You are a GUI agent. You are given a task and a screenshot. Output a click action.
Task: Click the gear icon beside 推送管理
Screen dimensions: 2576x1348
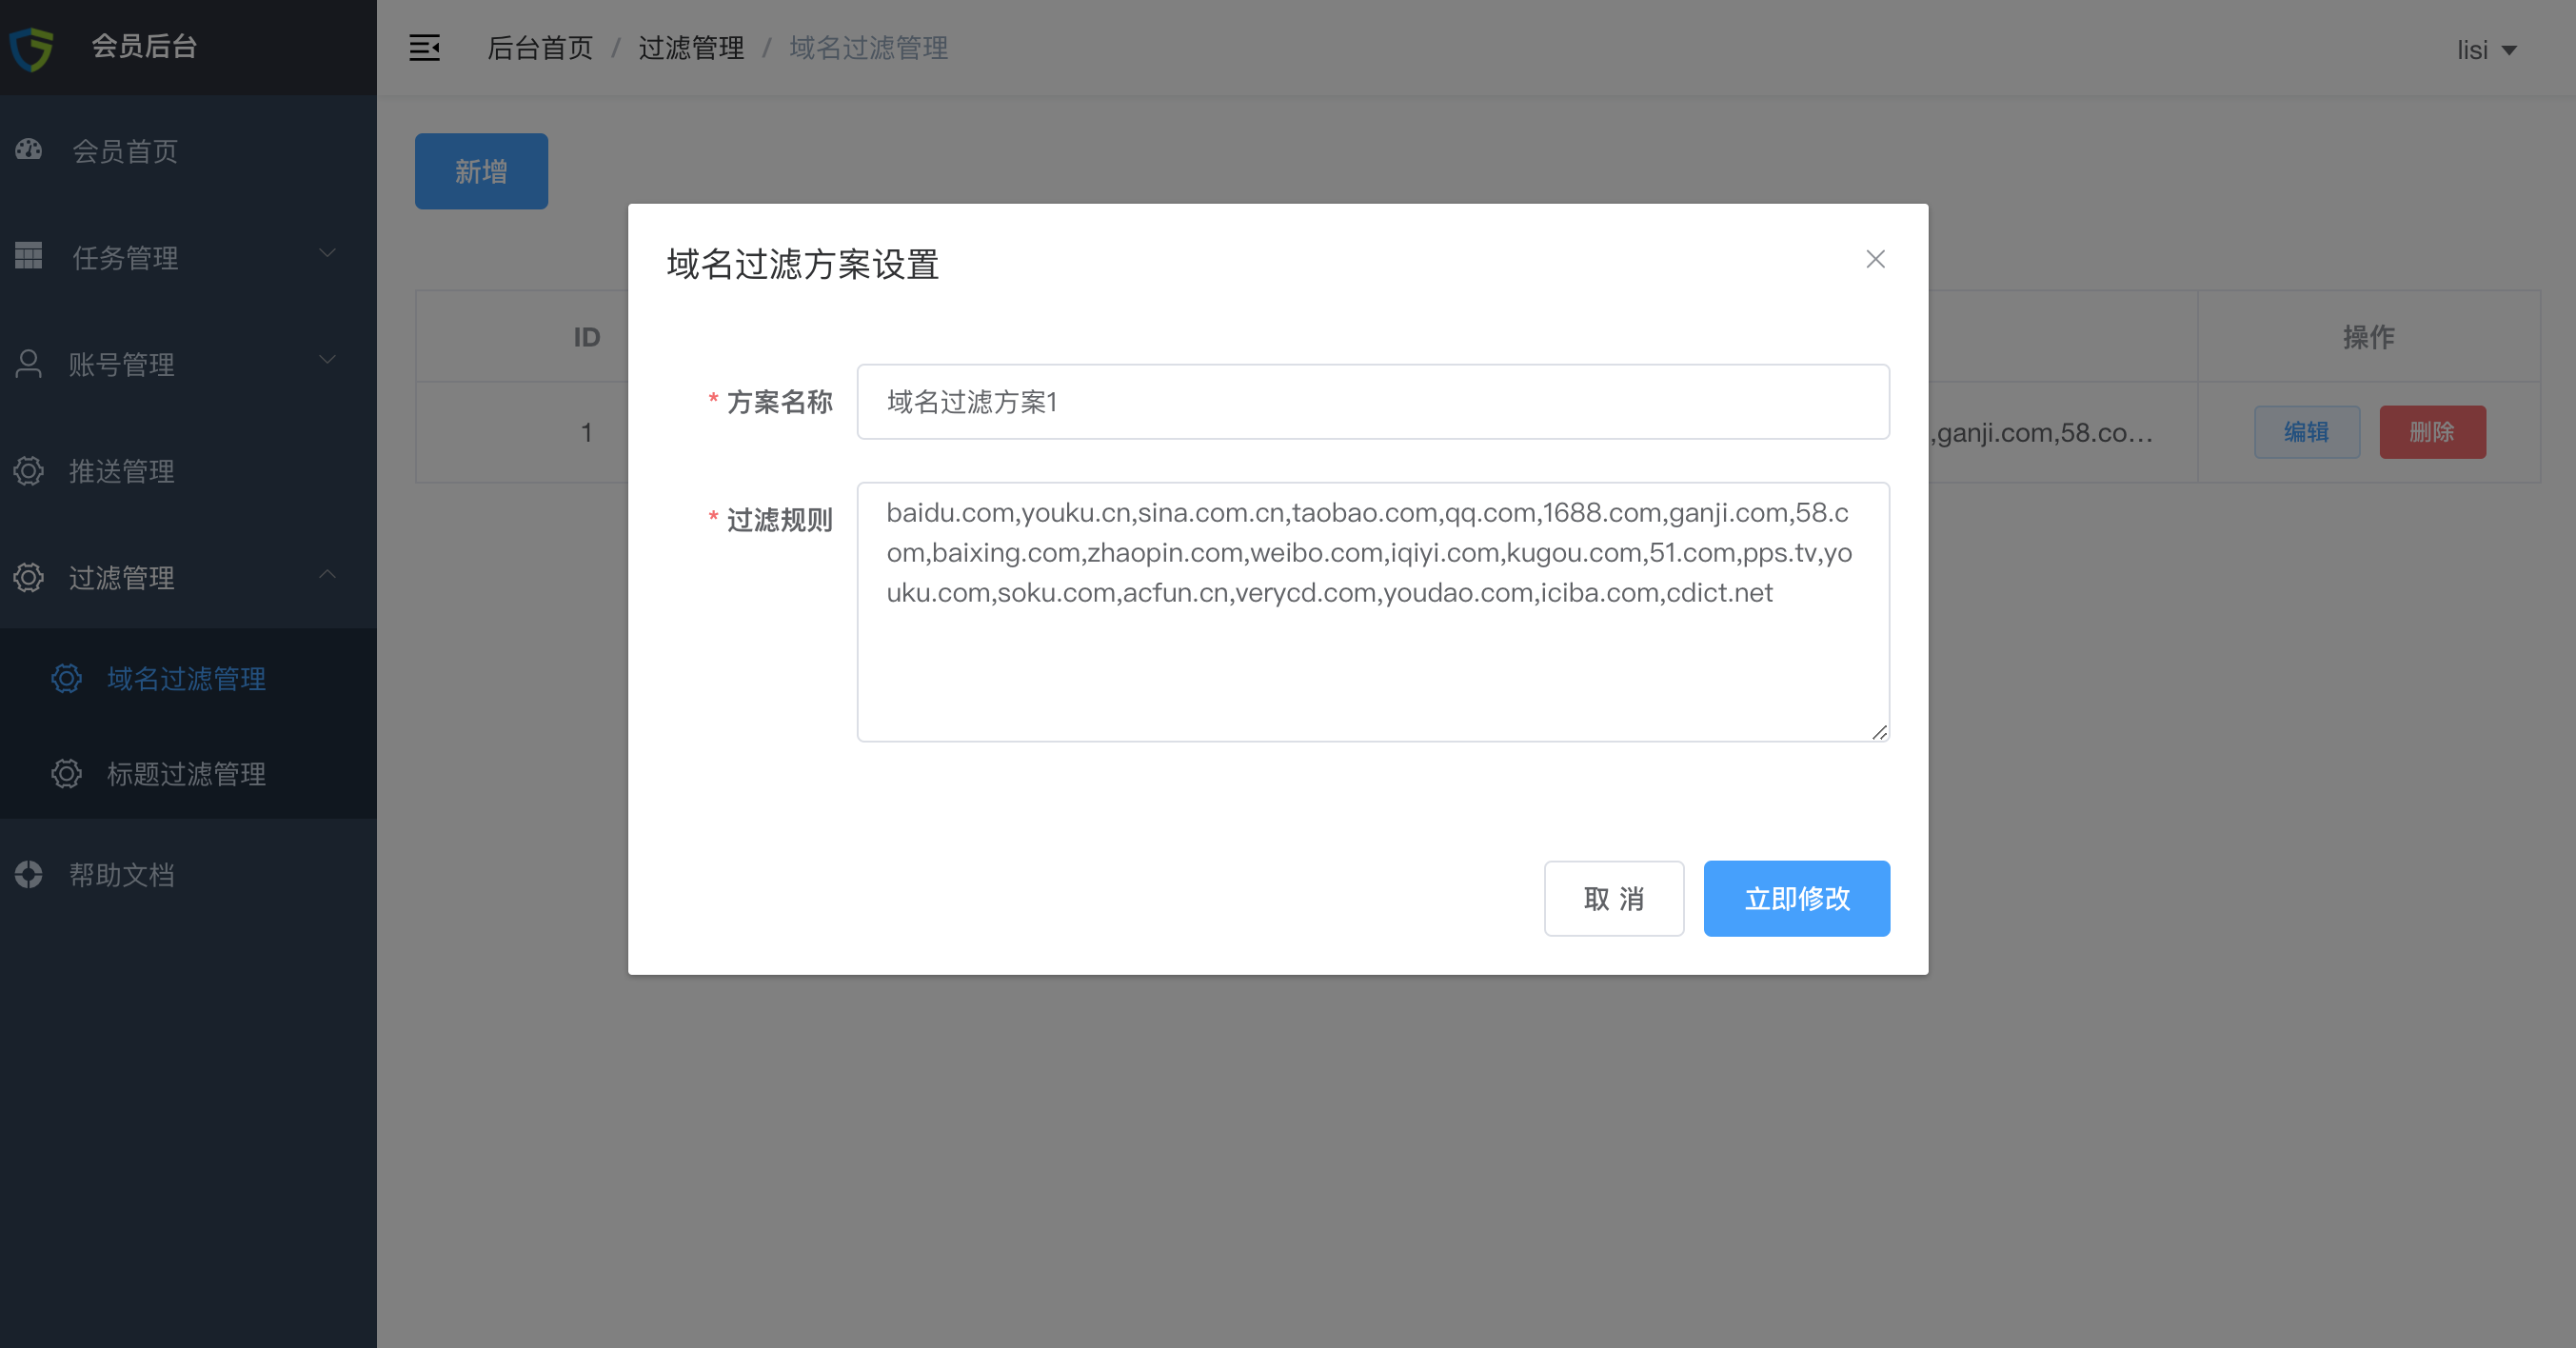(x=29, y=470)
